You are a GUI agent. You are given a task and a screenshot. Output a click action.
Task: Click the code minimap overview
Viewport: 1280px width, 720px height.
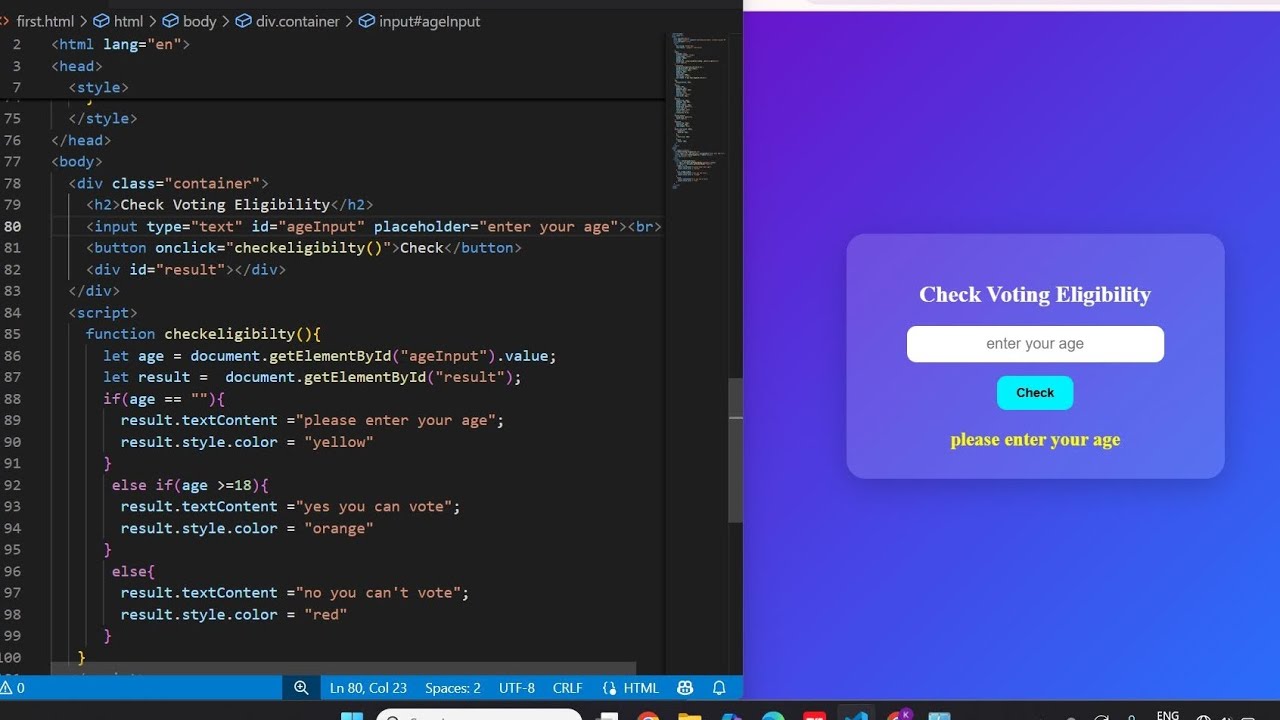coord(699,110)
